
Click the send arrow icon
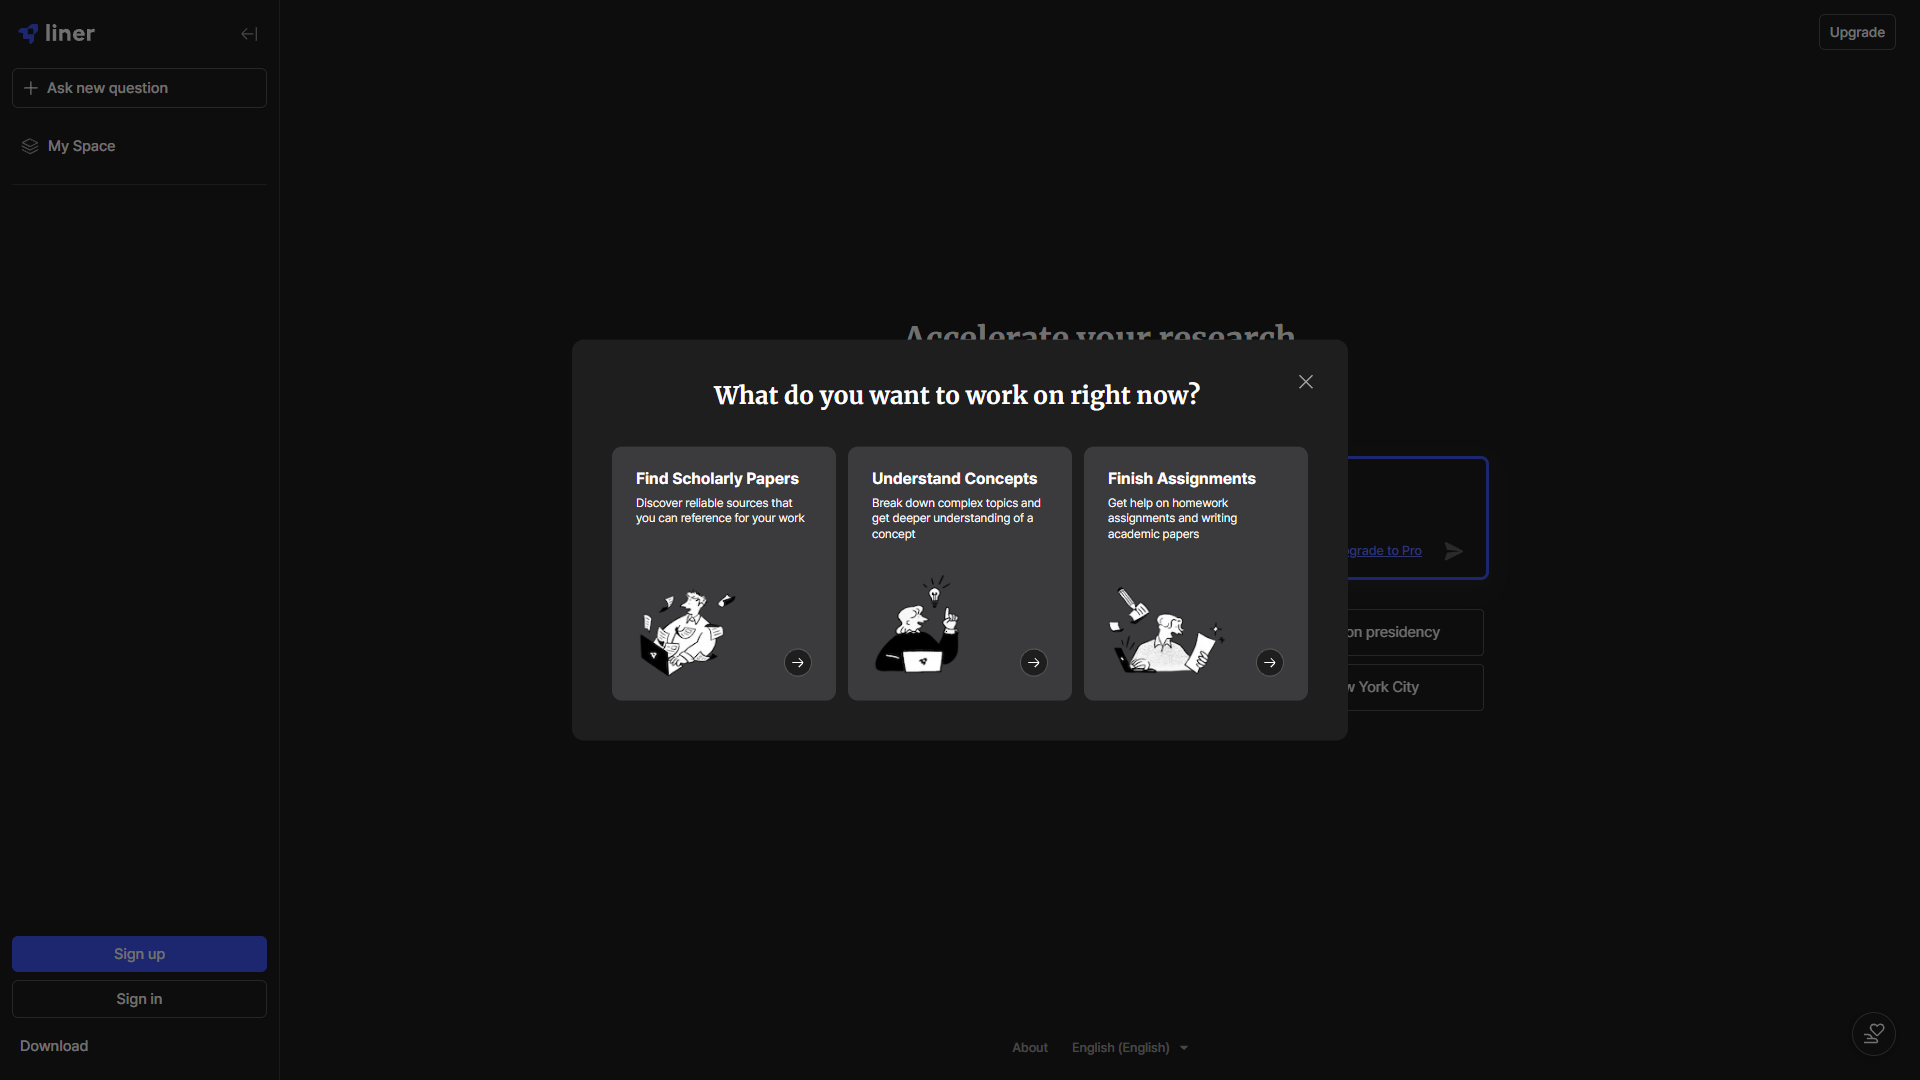1453,551
